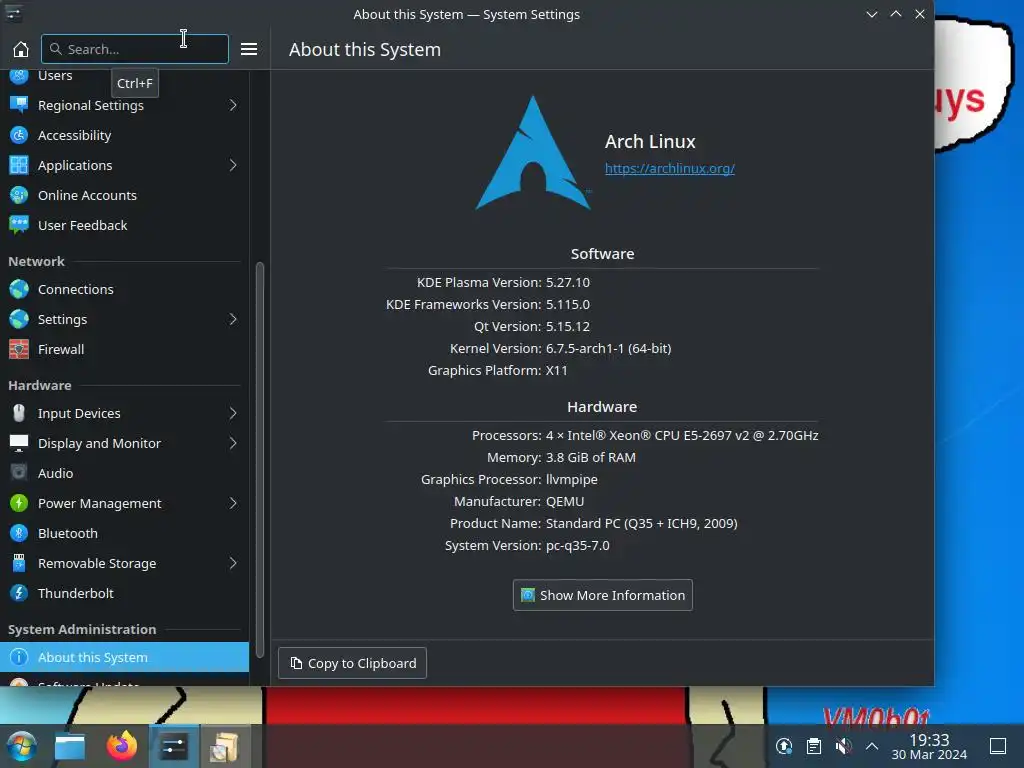Image resolution: width=1024 pixels, height=768 pixels.
Task: Click the Power Management green icon
Action: [x=19, y=504]
